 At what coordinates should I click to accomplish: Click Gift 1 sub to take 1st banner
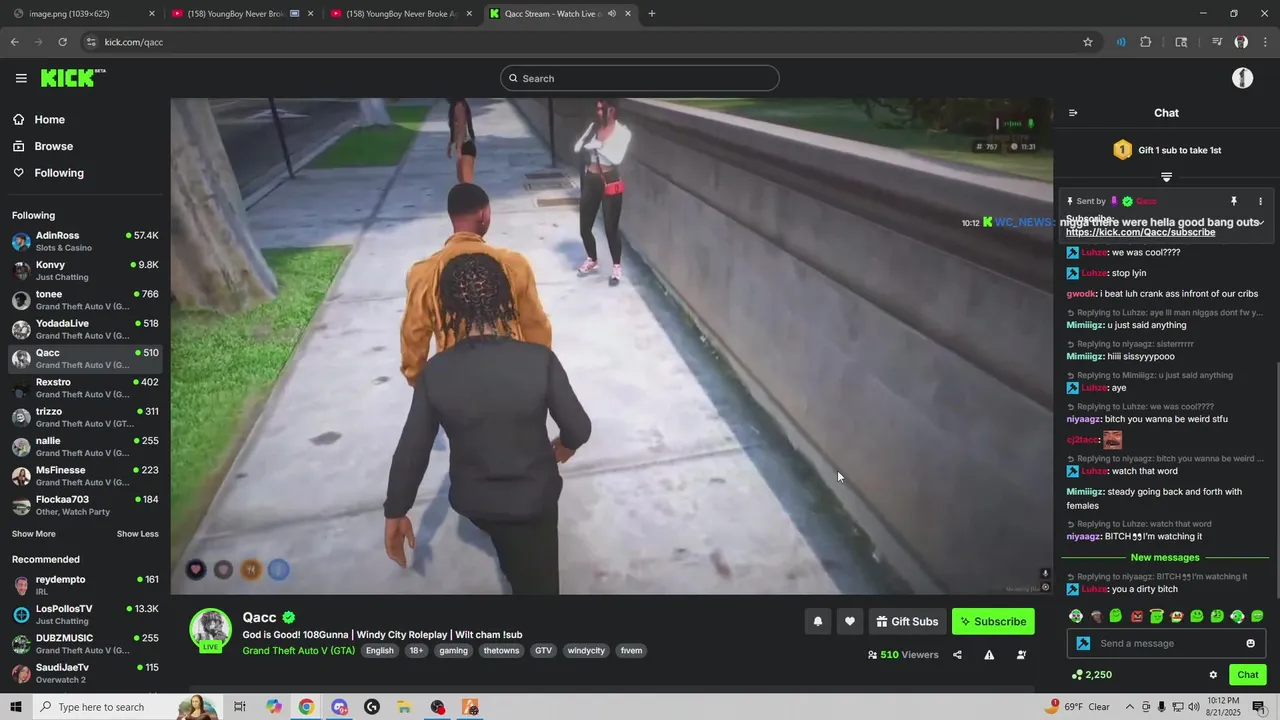point(1166,150)
